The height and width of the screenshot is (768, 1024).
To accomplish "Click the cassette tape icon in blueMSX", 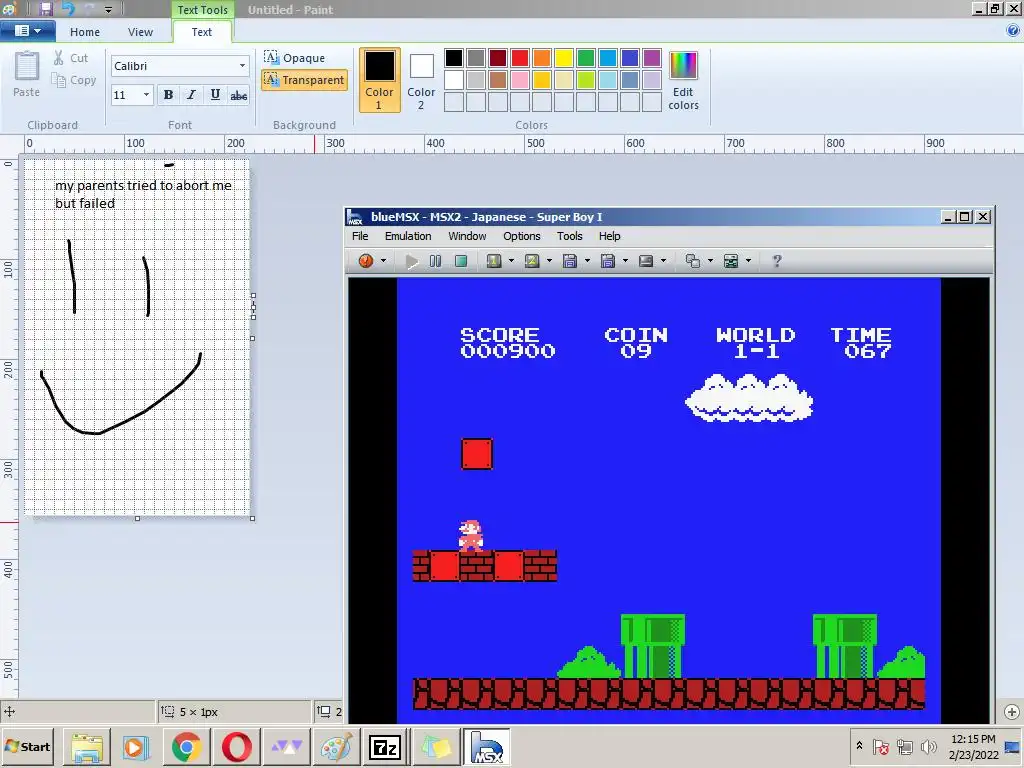I will (646, 261).
